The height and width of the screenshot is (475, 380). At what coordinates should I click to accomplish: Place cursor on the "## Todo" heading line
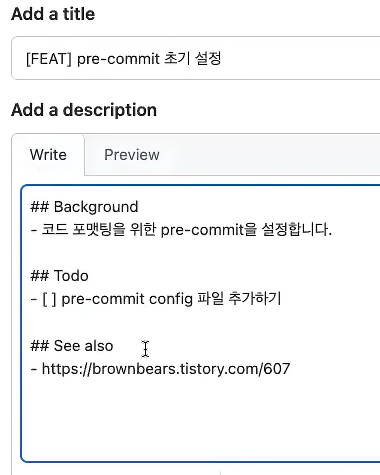(x=59, y=276)
